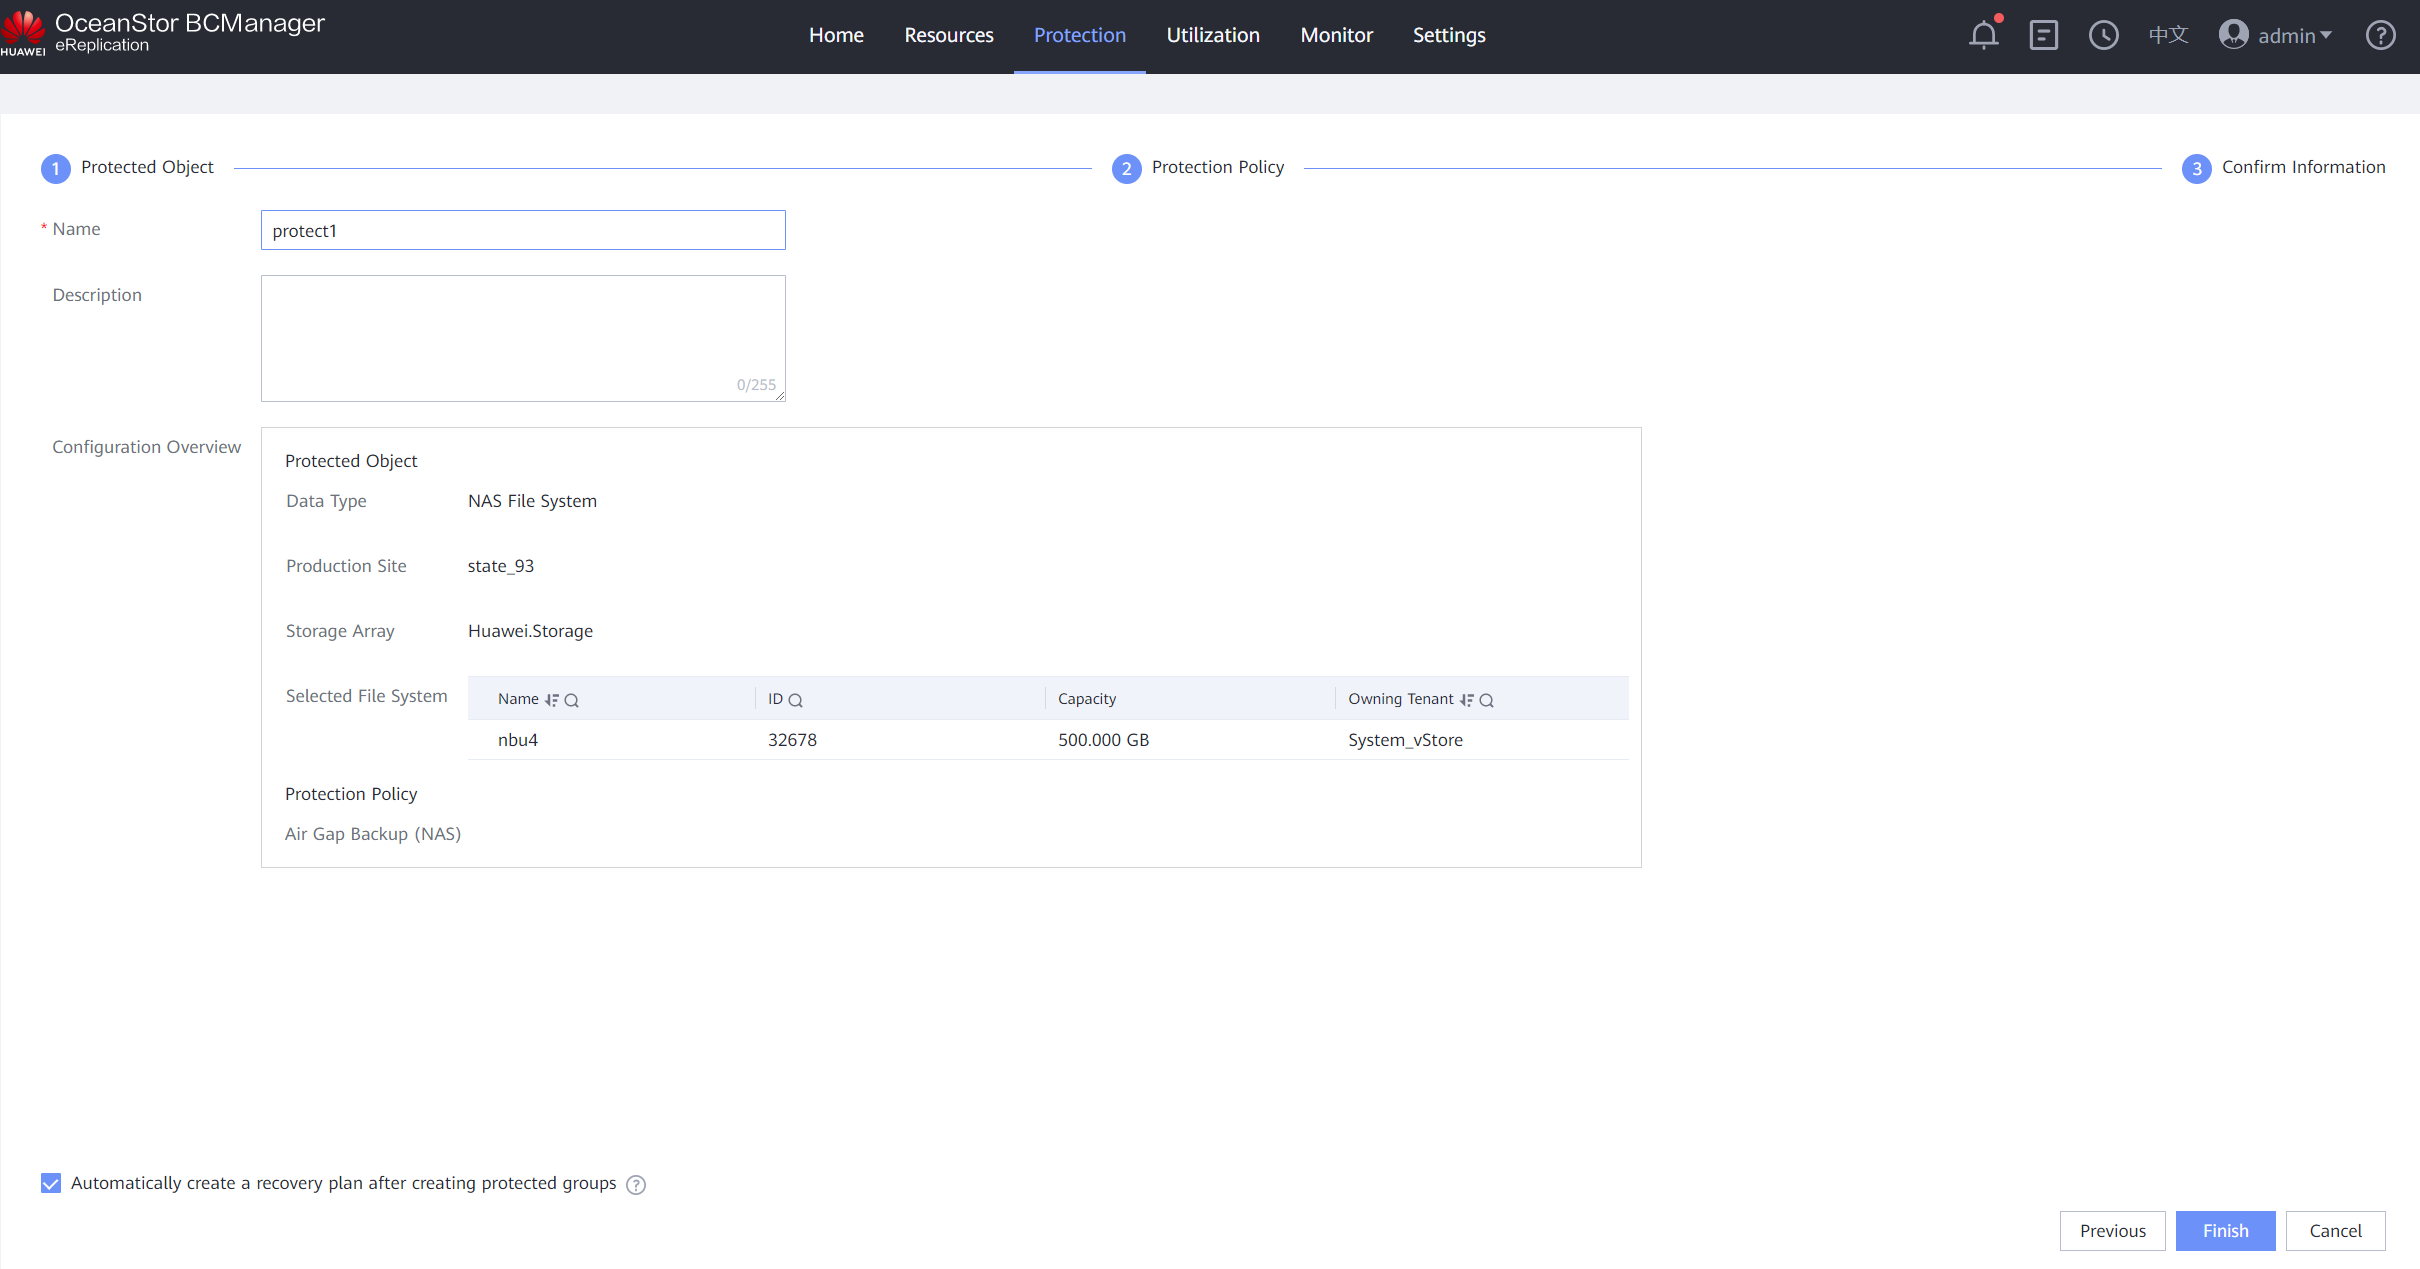Click the sort icon next to Name column
This screenshot has width=2420, height=1269.
point(552,700)
